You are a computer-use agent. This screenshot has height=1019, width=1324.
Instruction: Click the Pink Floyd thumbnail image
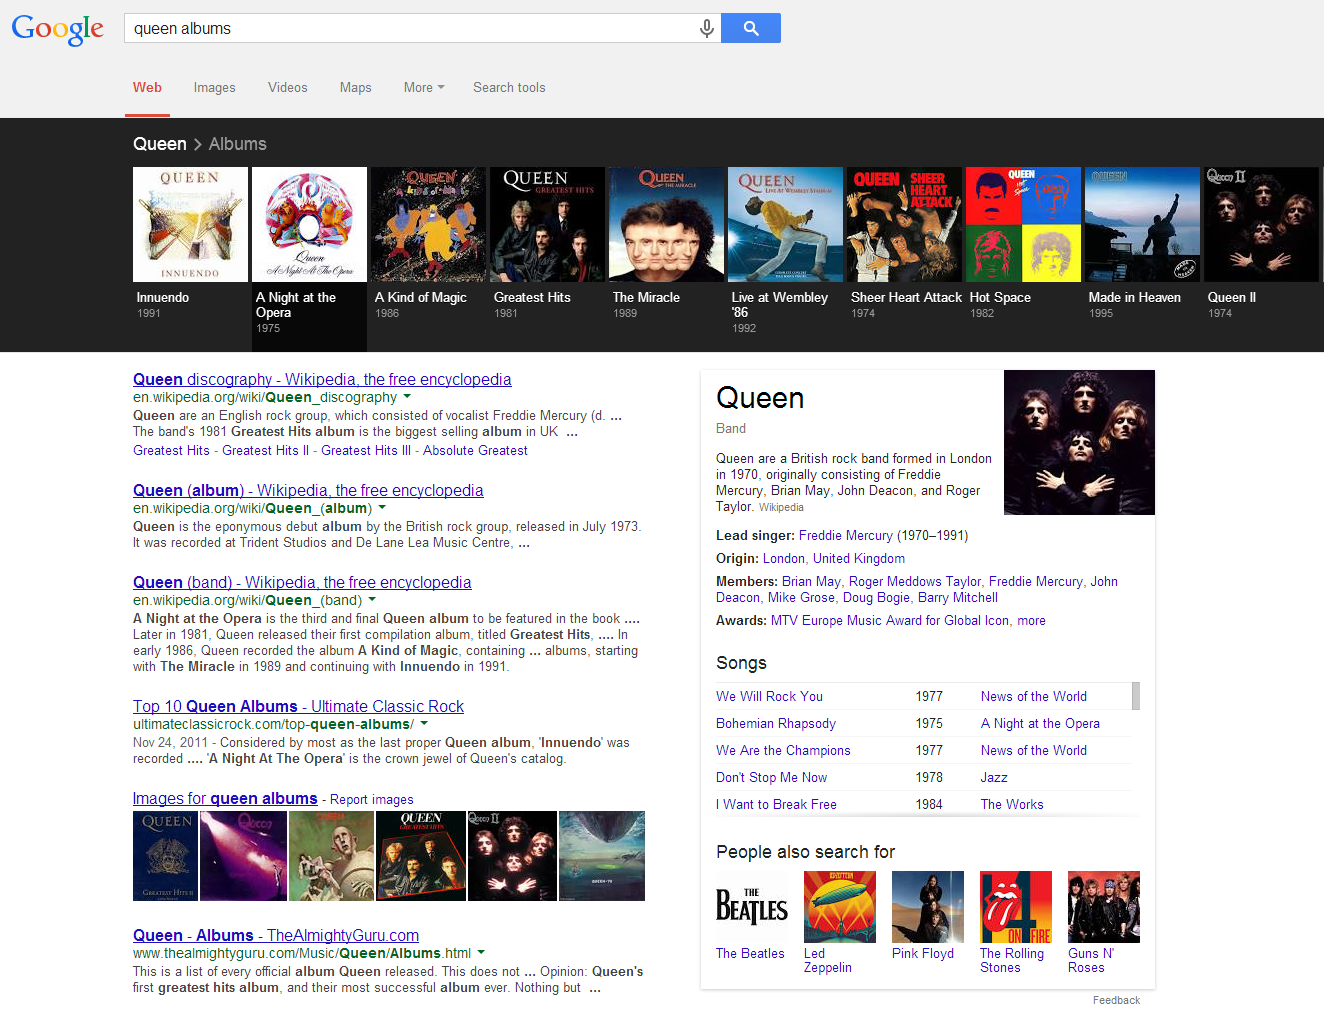[x=928, y=907]
